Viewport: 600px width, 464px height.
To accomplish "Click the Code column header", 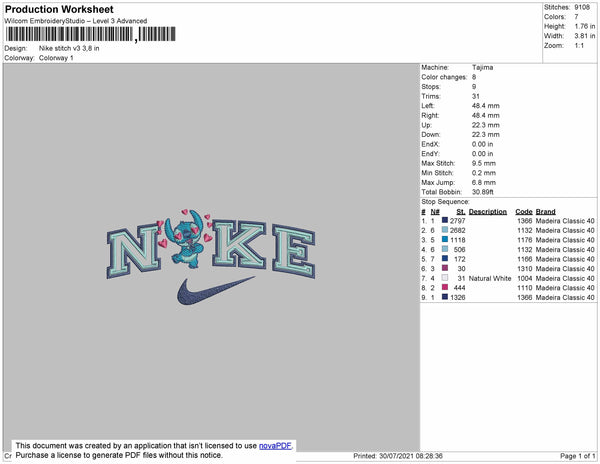I will click(523, 212).
